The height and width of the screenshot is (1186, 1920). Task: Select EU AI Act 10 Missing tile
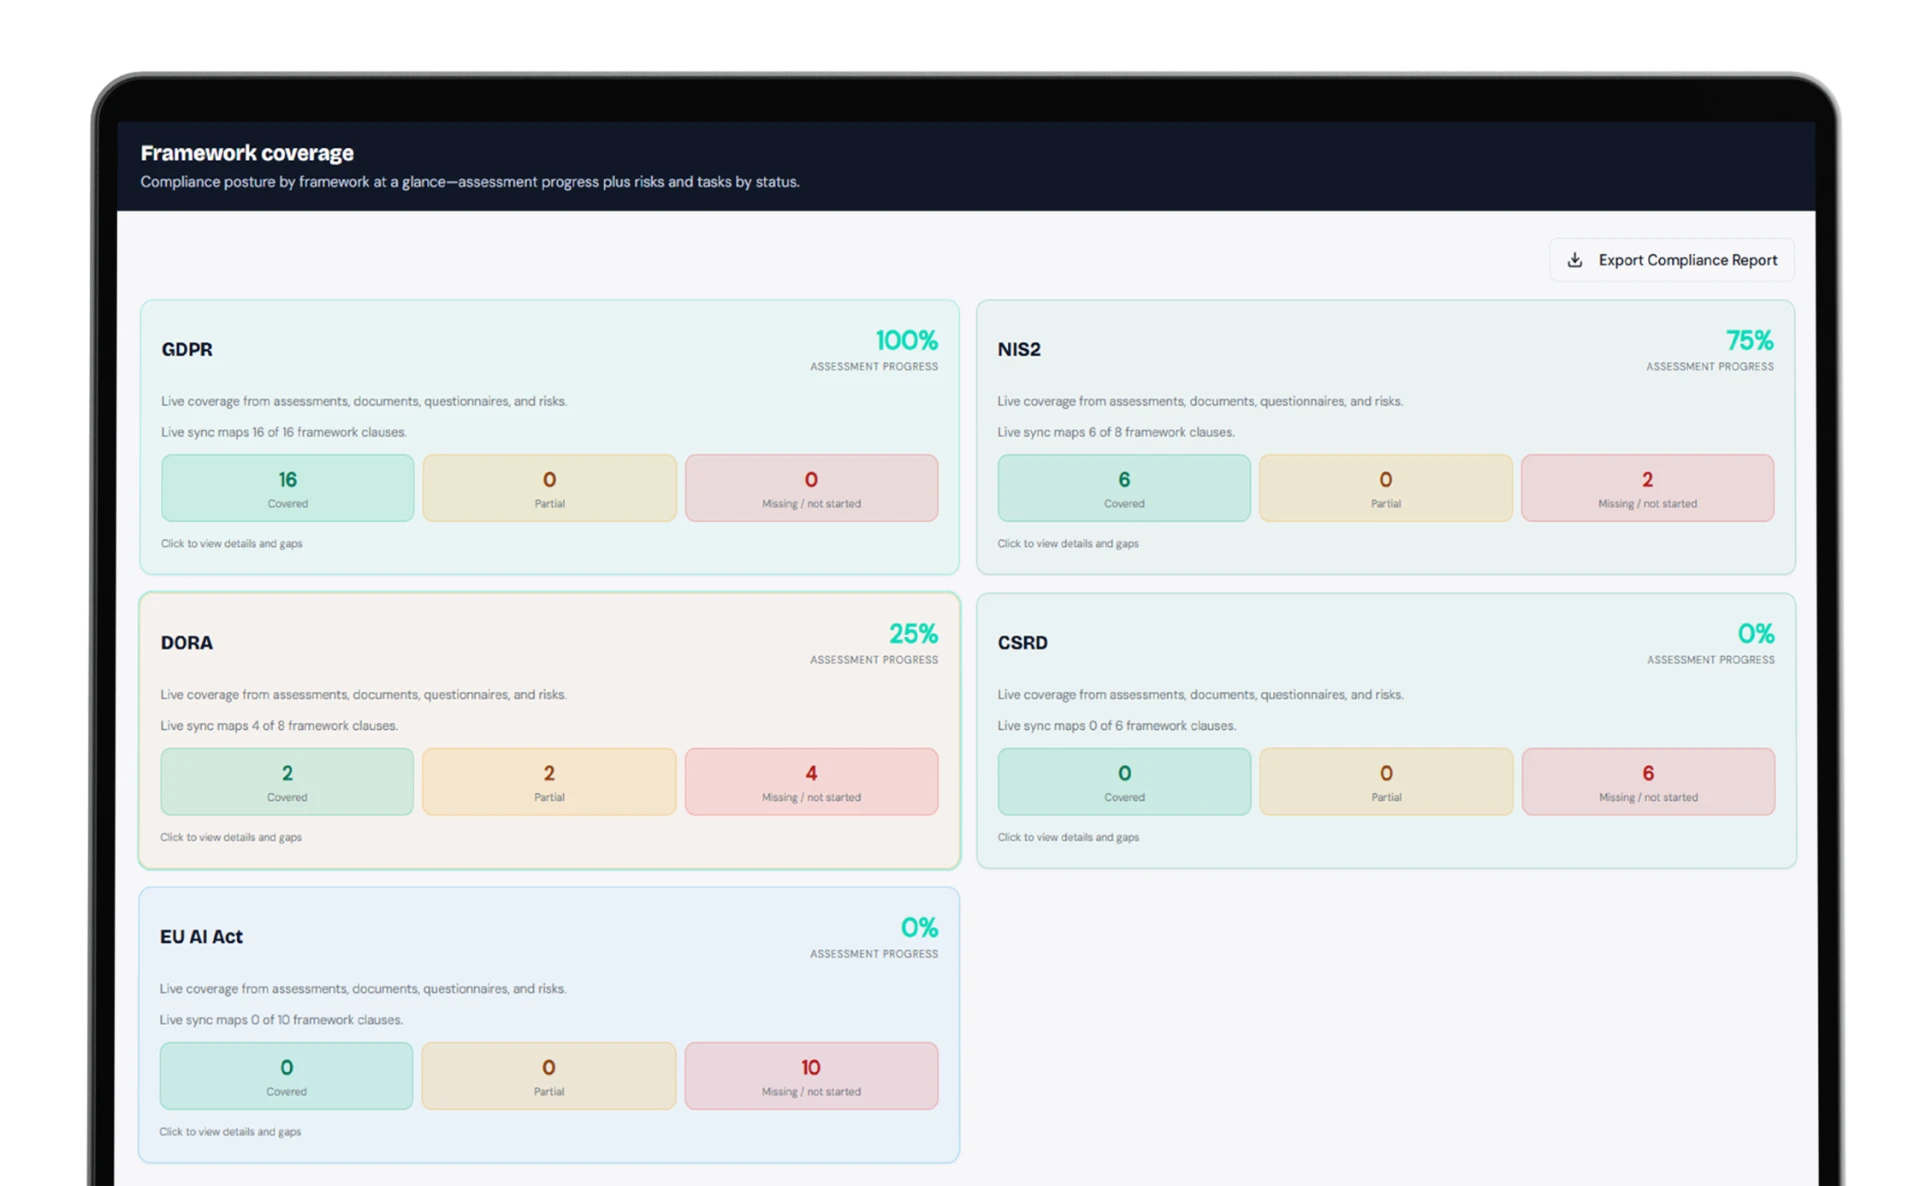[811, 1076]
